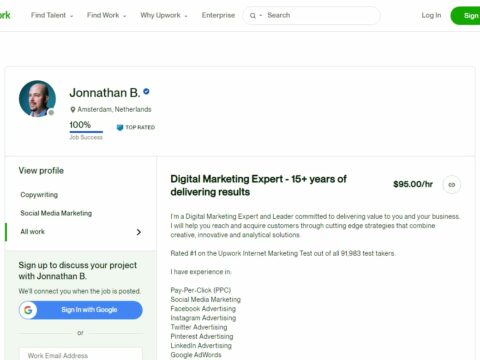Click the location pin icon
The height and width of the screenshot is (360, 480).
pyautogui.click(x=73, y=109)
